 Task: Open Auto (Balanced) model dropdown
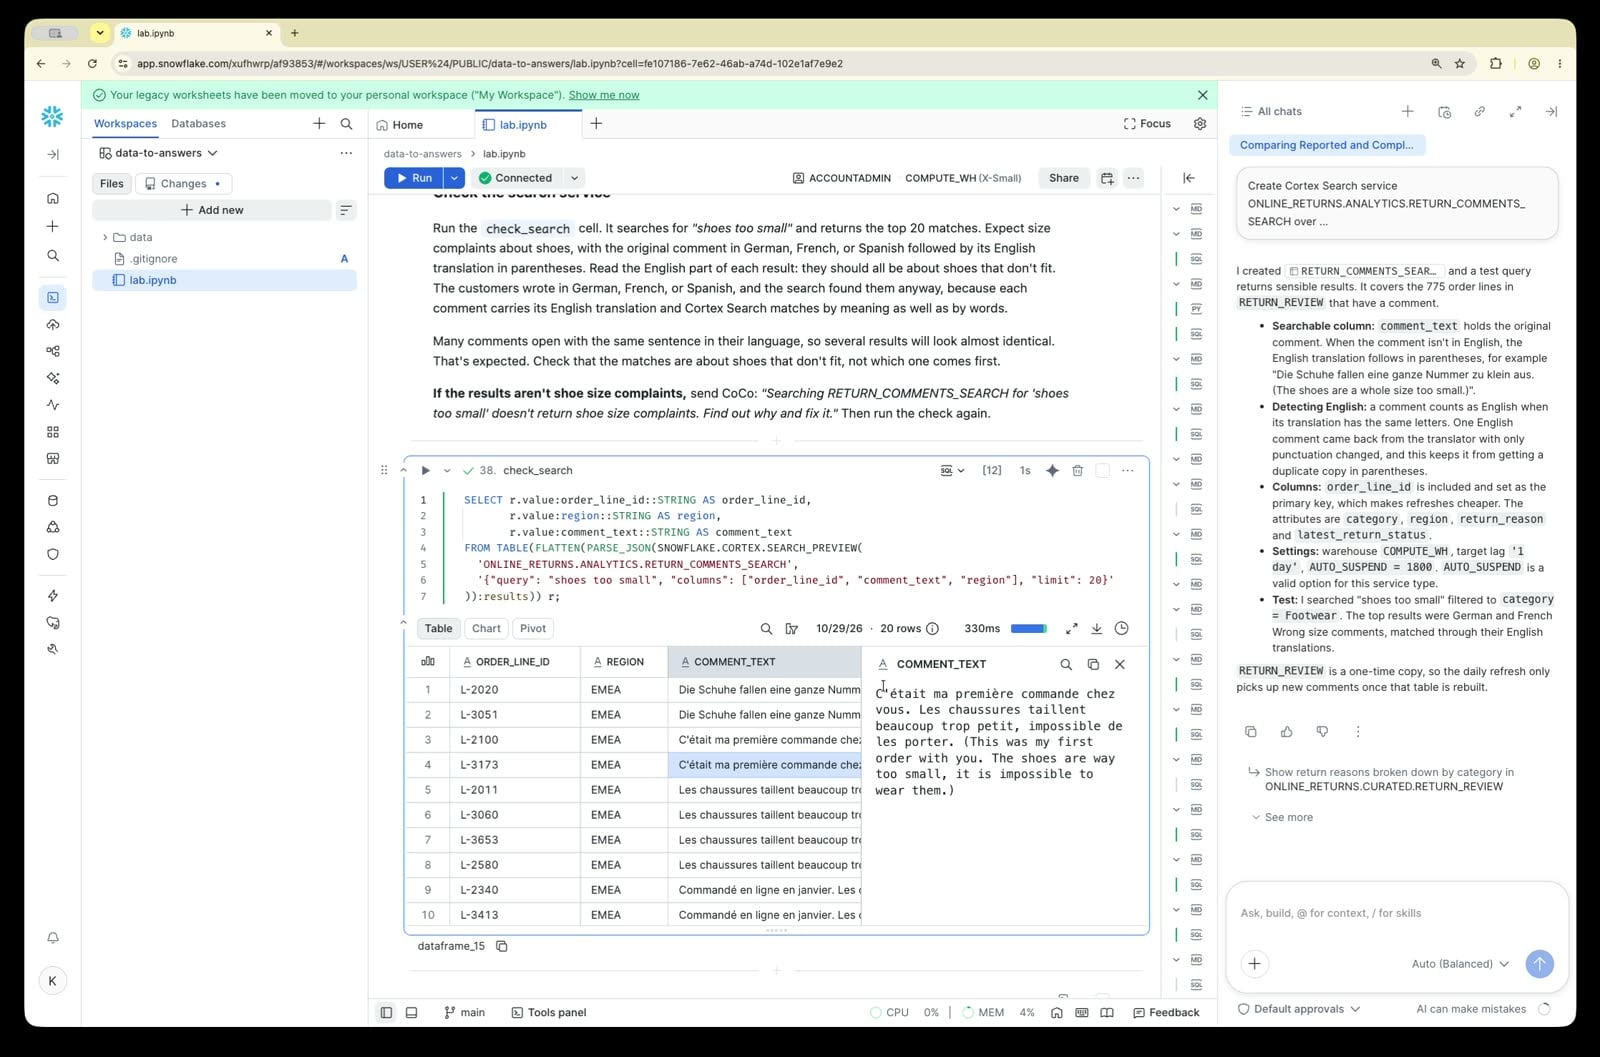pyautogui.click(x=1460, y=964)
